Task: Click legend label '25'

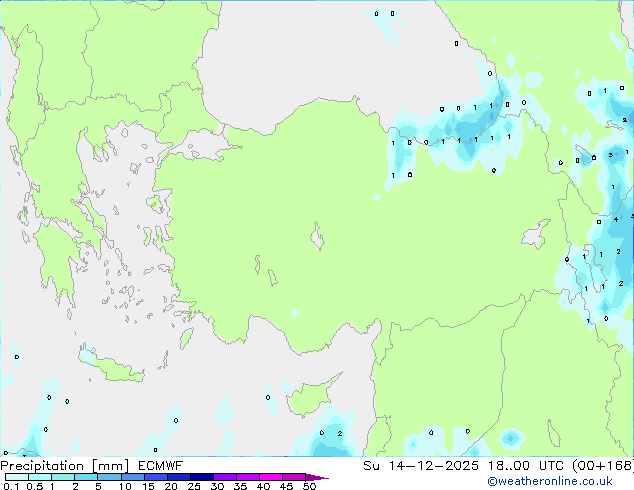Action: tap(194, 486)
